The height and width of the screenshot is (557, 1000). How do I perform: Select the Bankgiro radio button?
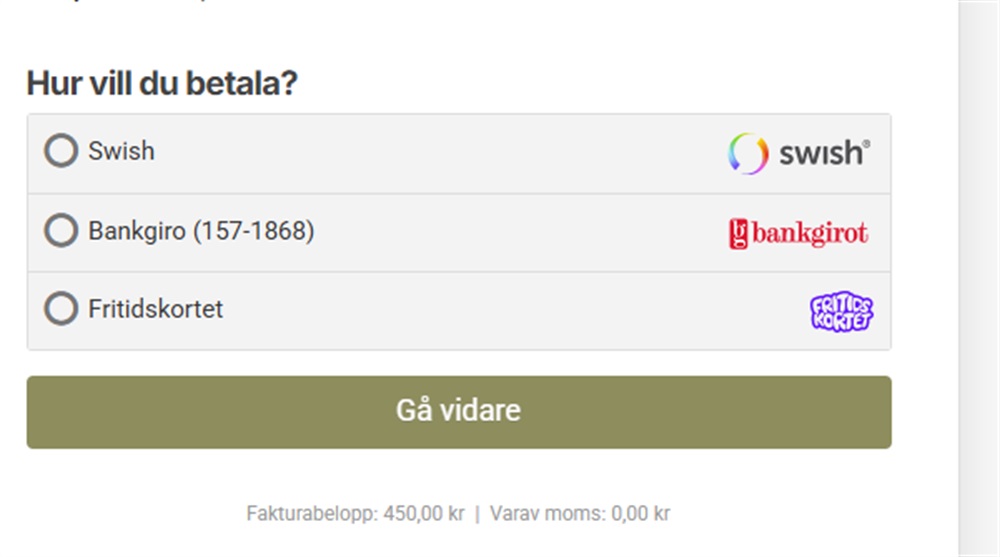(61, 231)
